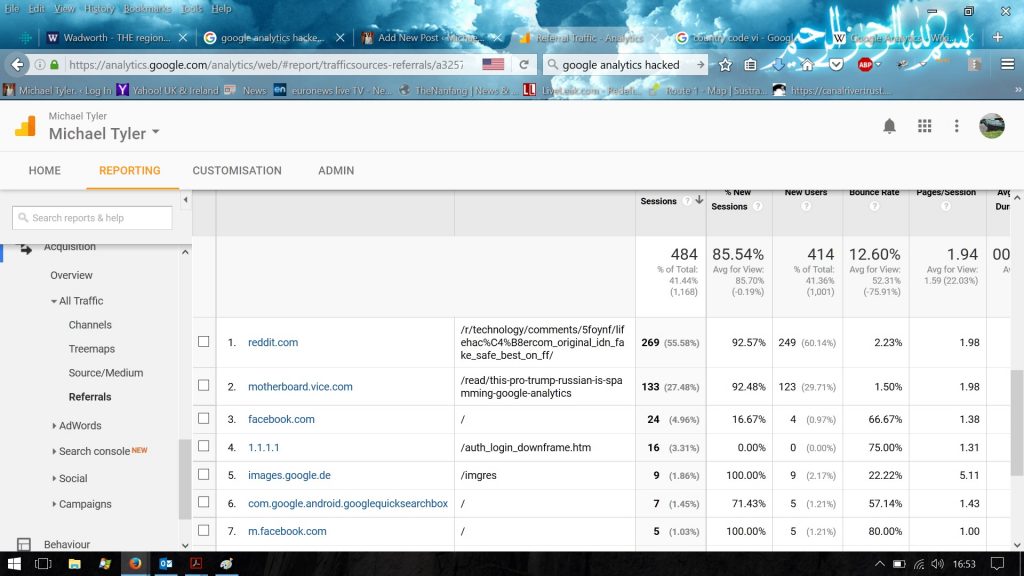Show more bookmarks via the overflow chevron

1017,90
